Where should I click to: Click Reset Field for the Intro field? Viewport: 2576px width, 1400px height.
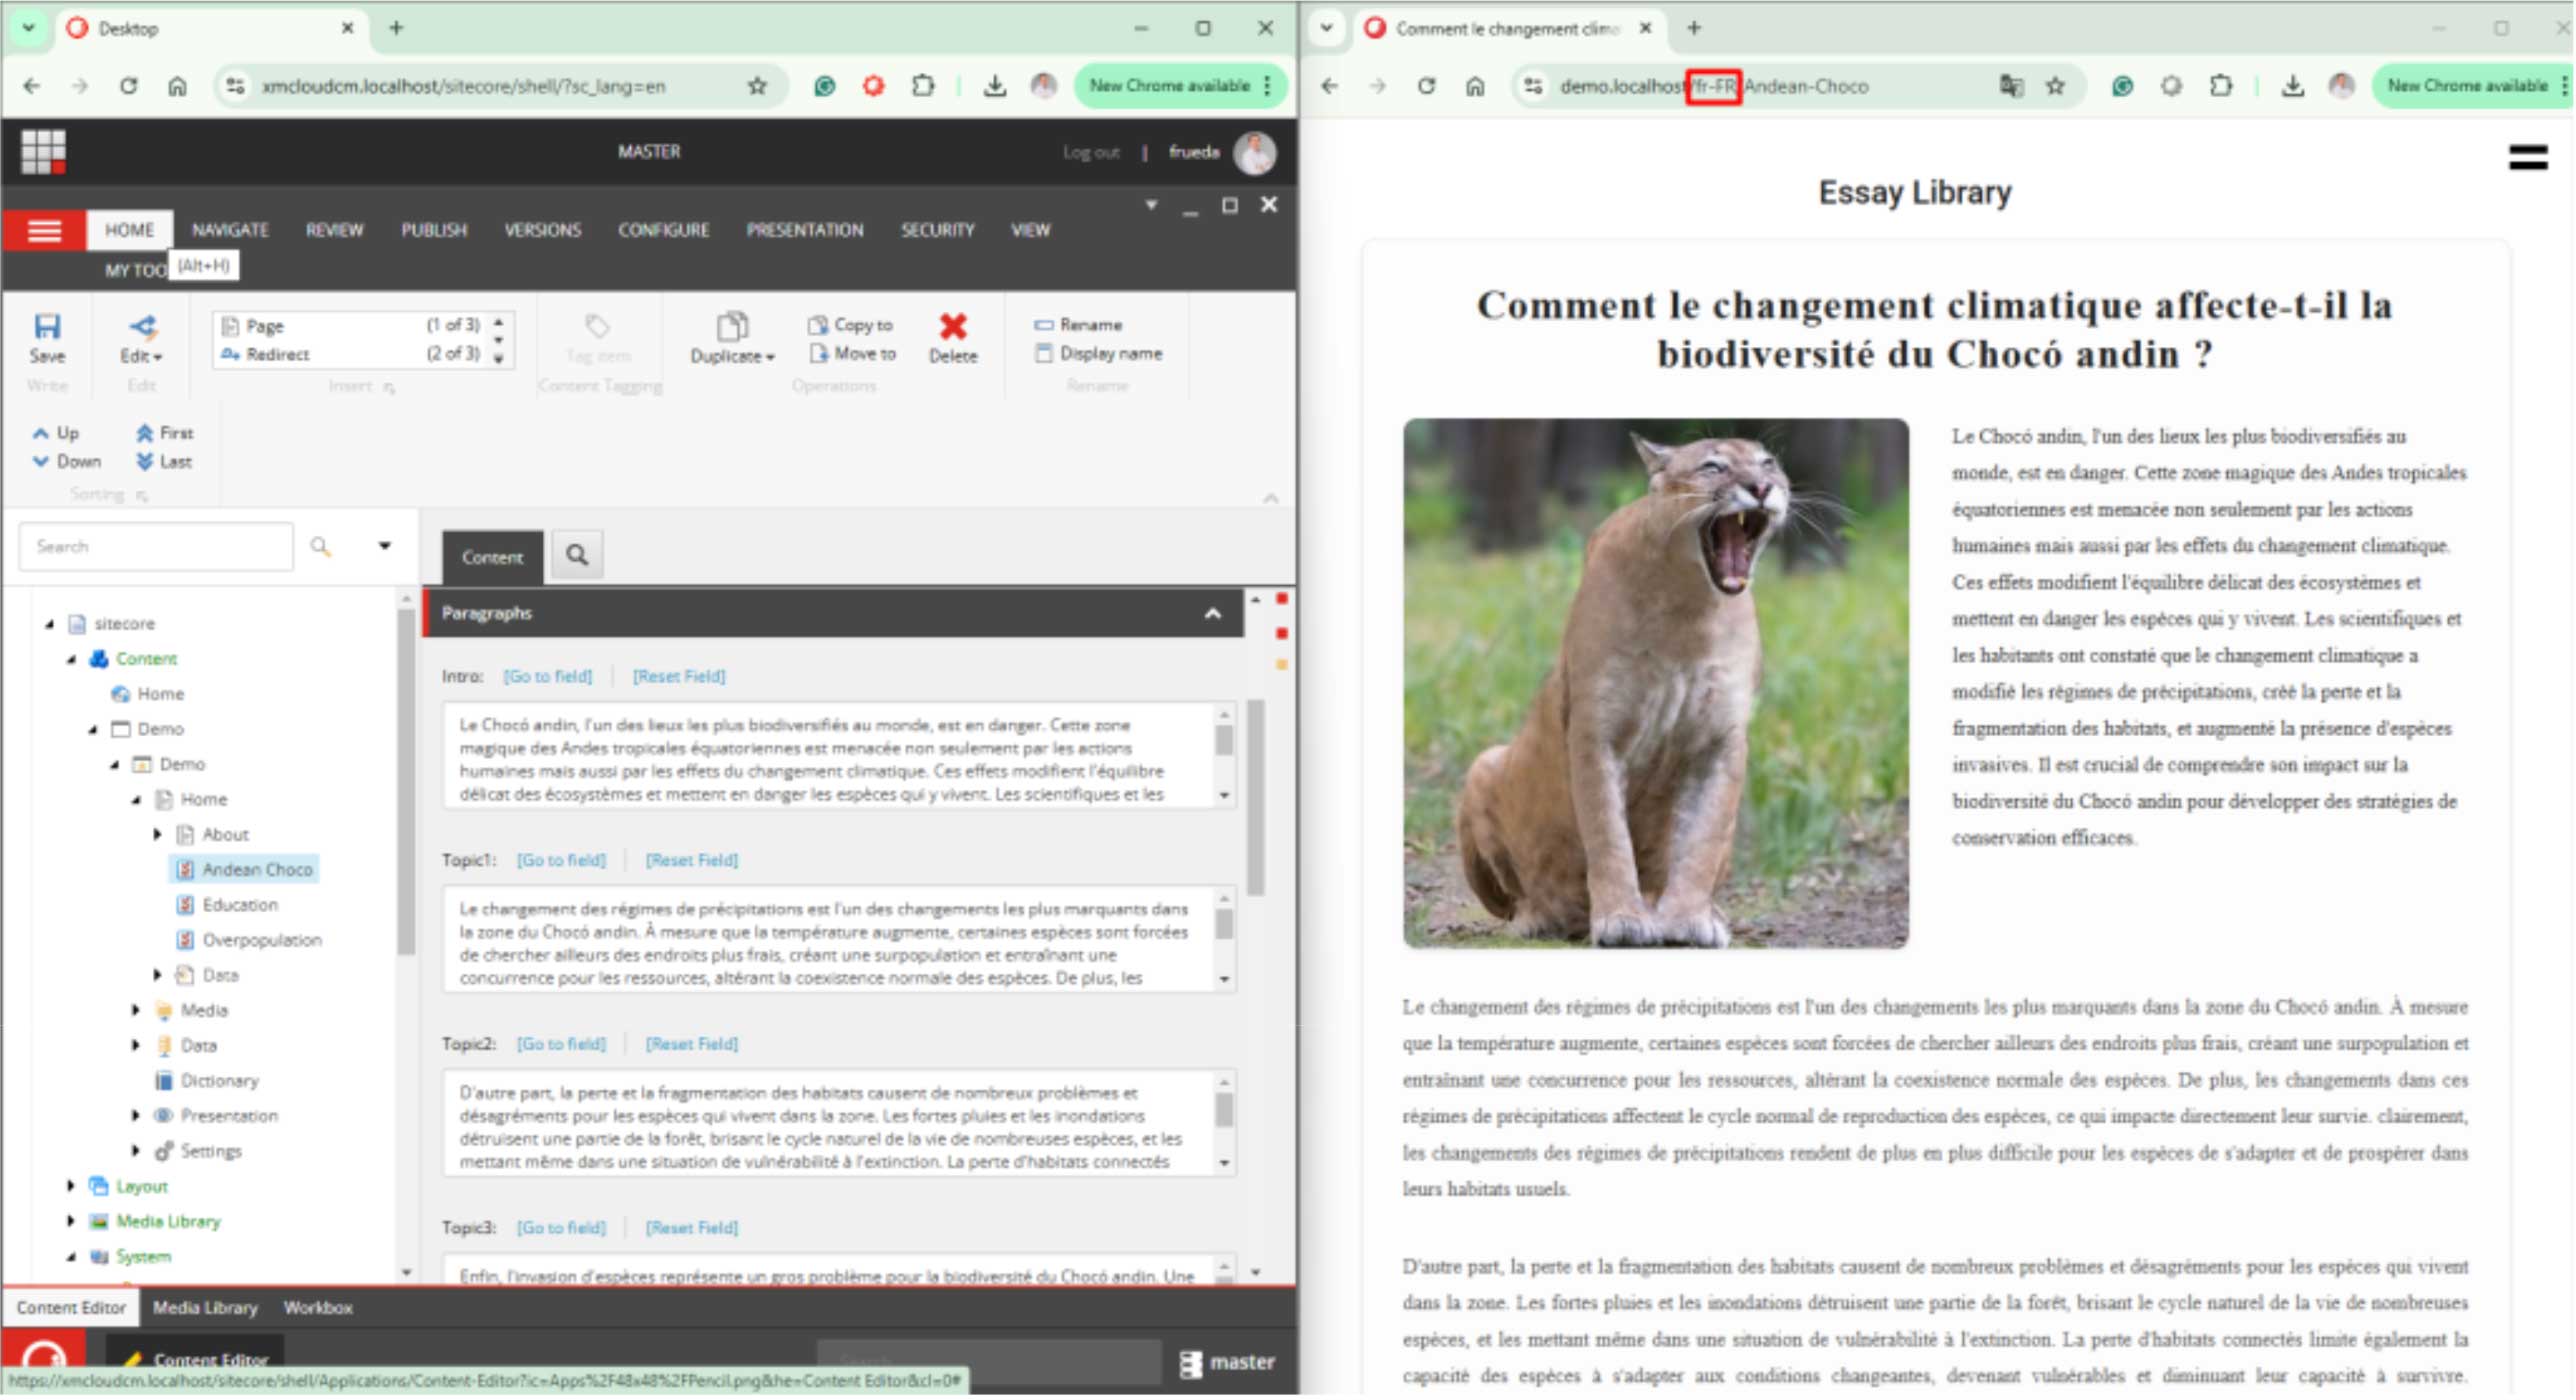679,676
